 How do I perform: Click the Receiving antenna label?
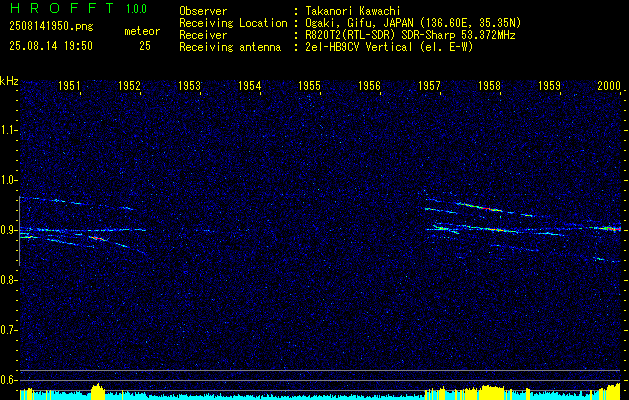pyautogui.click(x=230, y=47)
